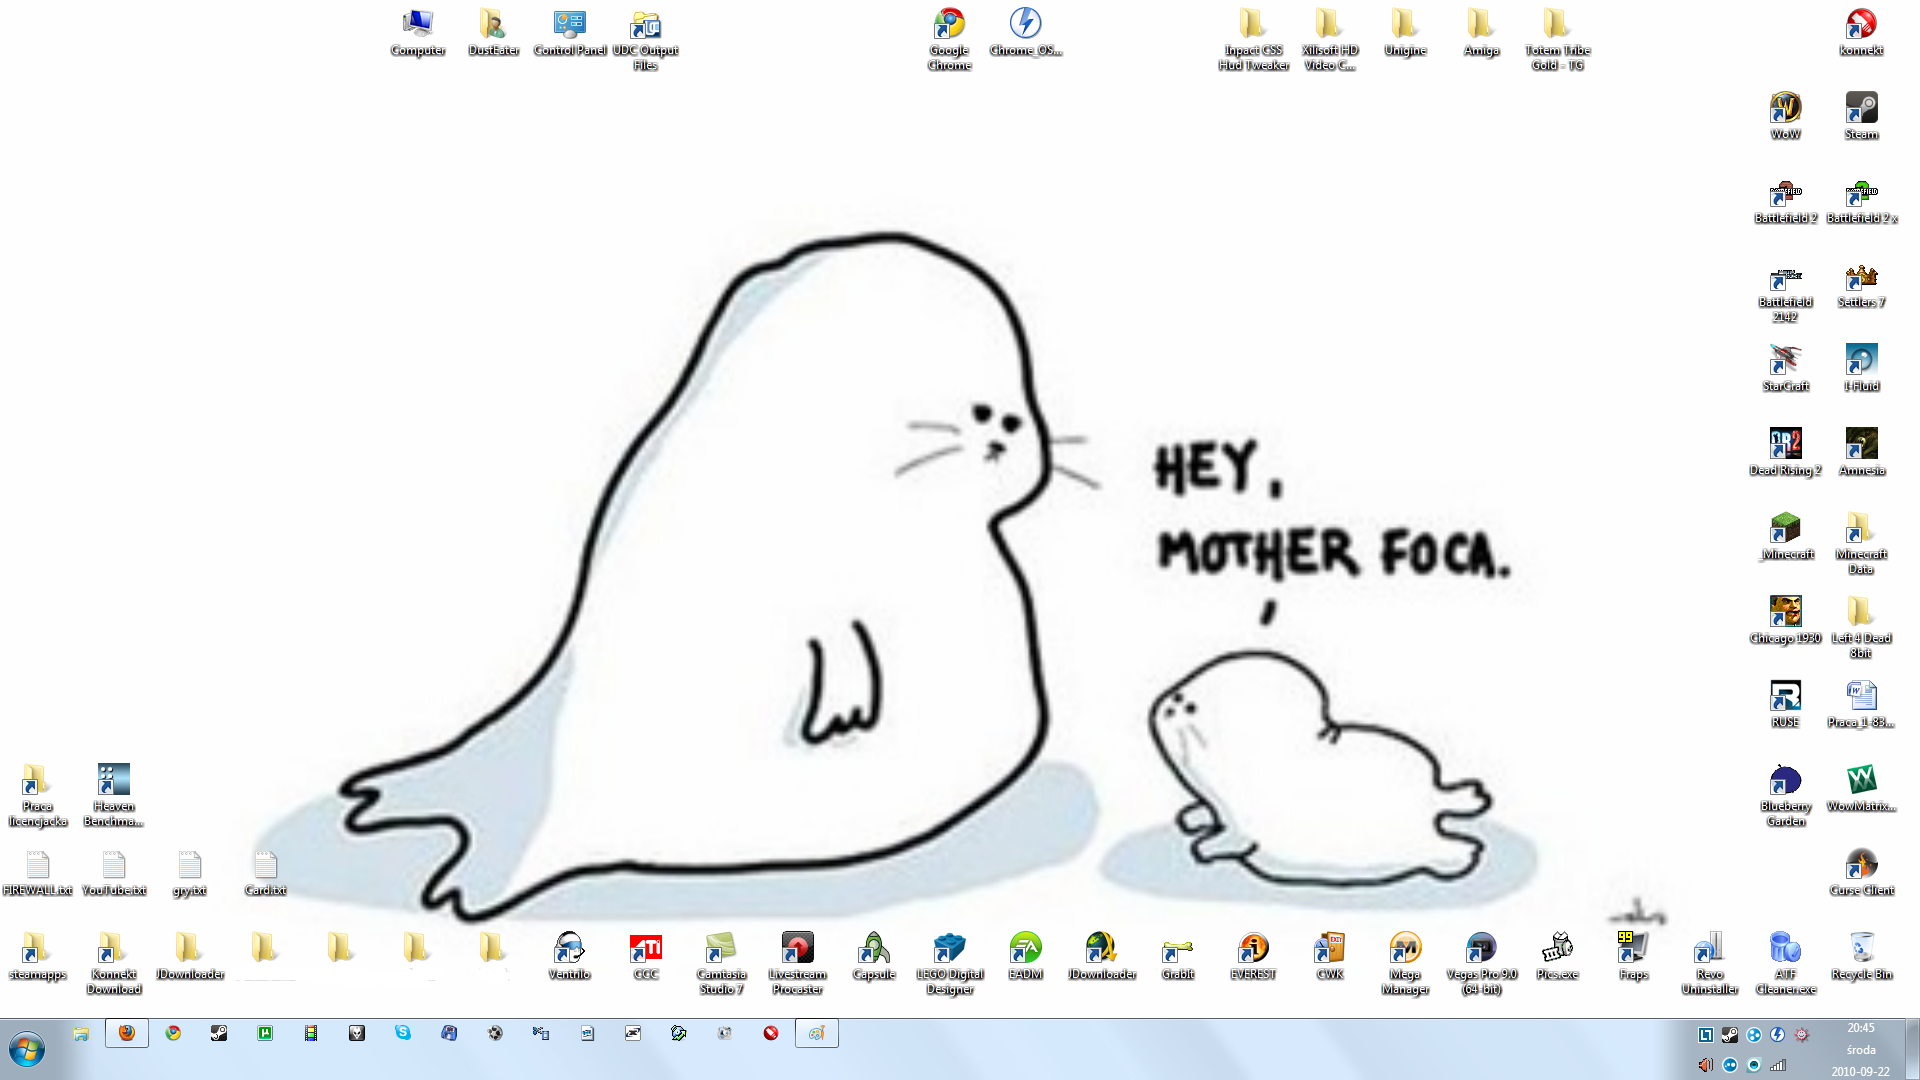Launch Chicago 1930 shortcut
This screenshot has width=1920, height=1080.
[x=1786, y=621]
